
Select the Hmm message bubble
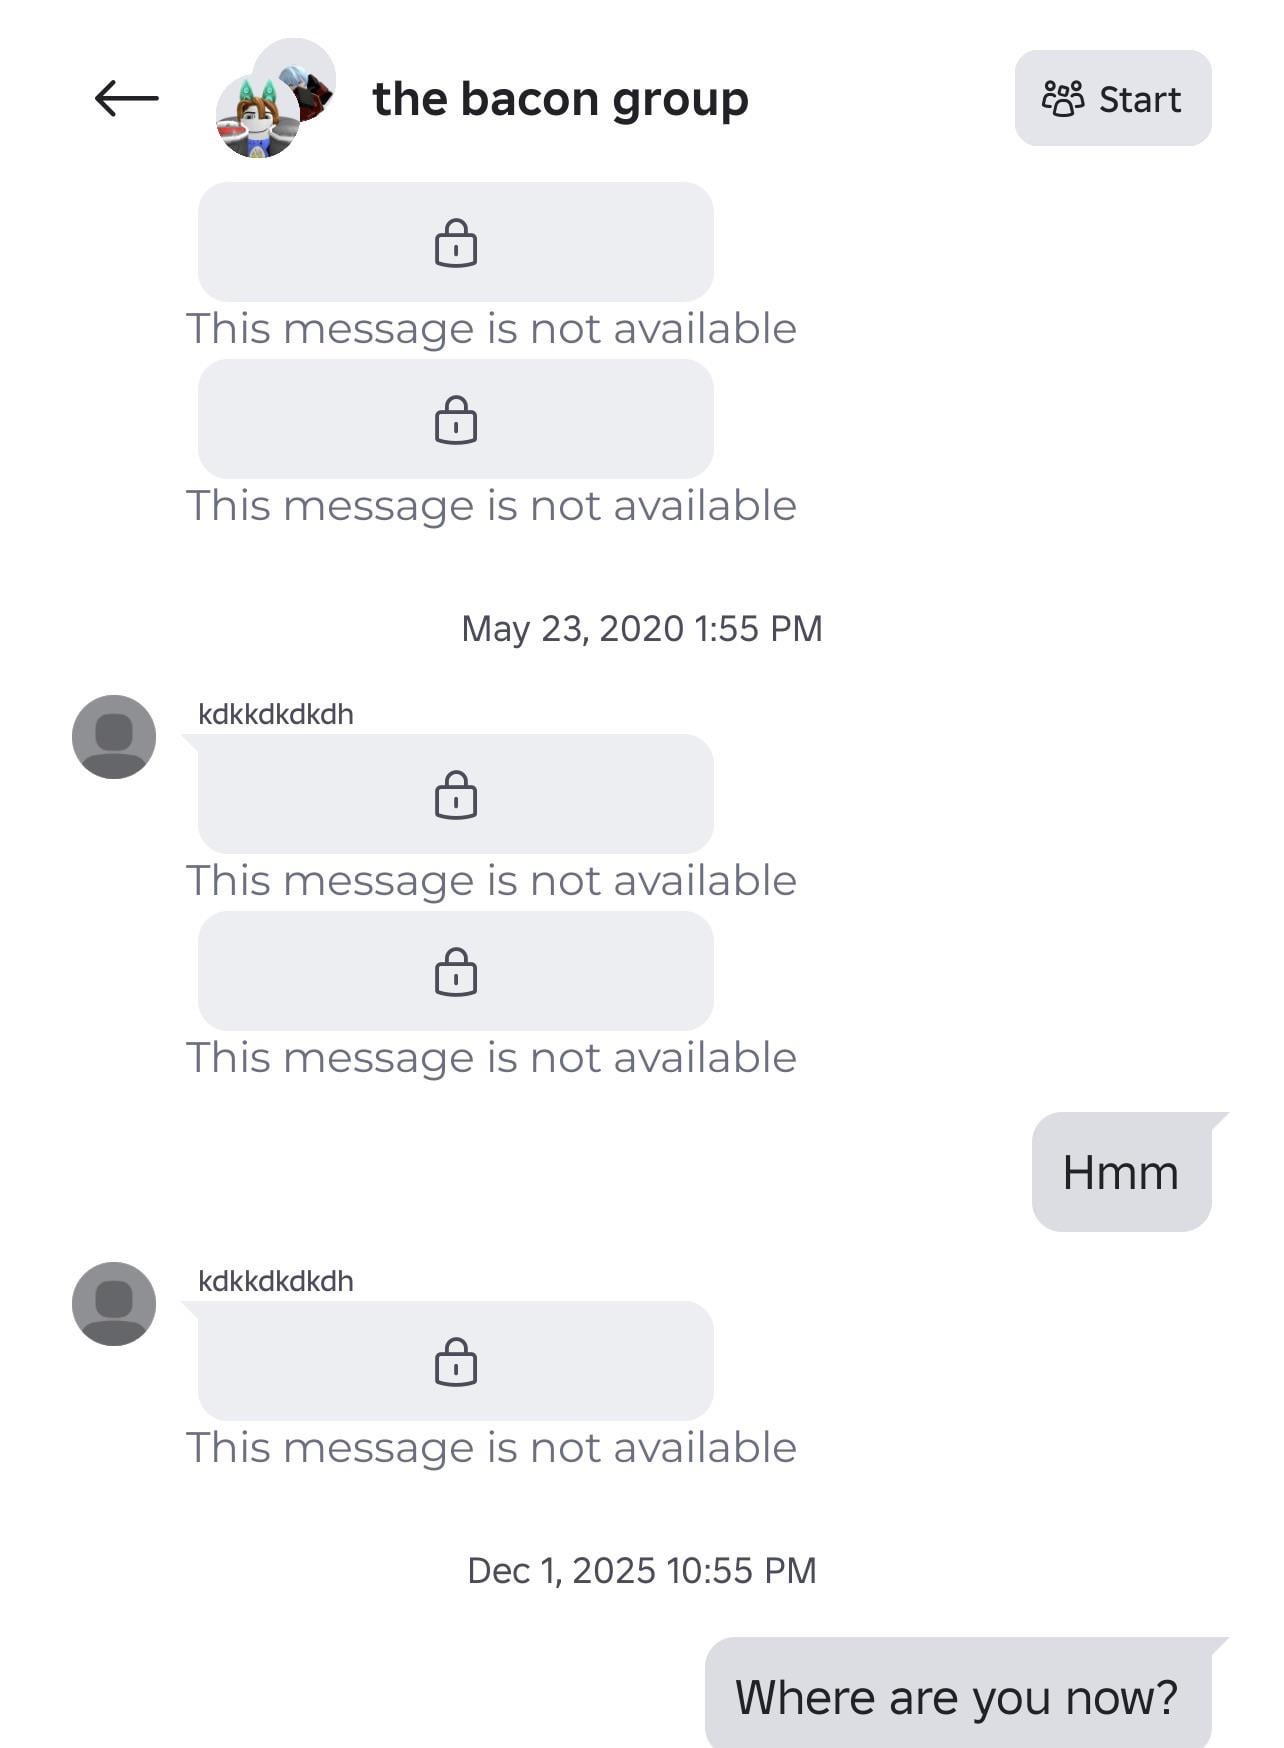pyautogui.click(x=1121, y=1172)
